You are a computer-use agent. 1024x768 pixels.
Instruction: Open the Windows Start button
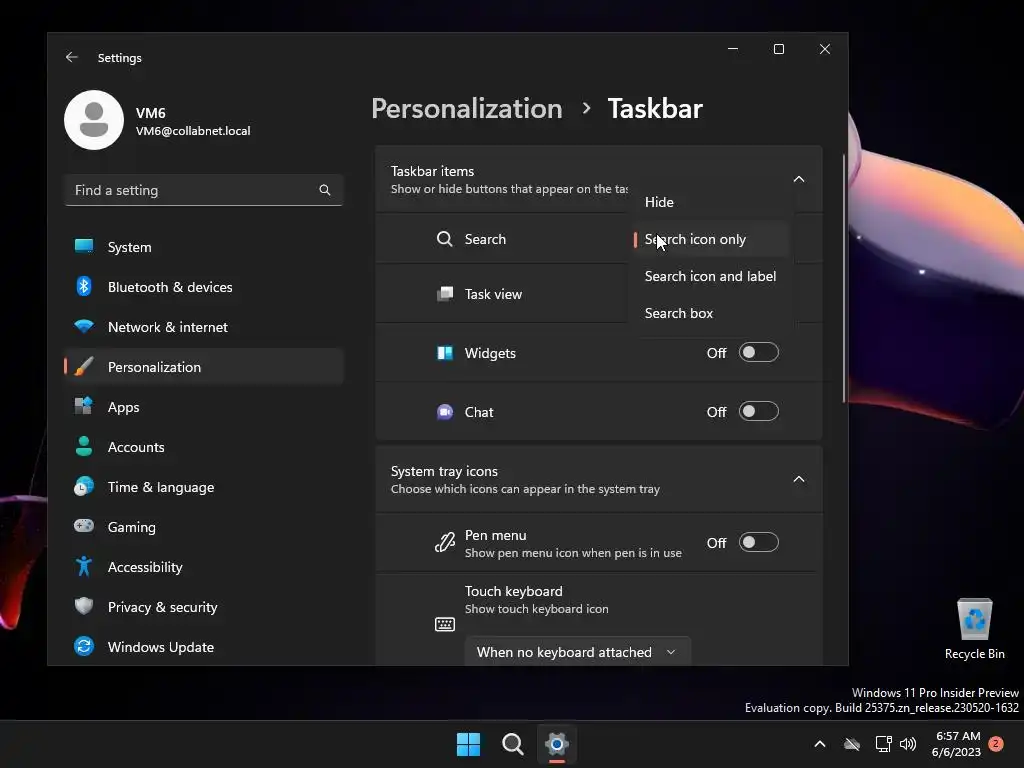tap(468, 744)
